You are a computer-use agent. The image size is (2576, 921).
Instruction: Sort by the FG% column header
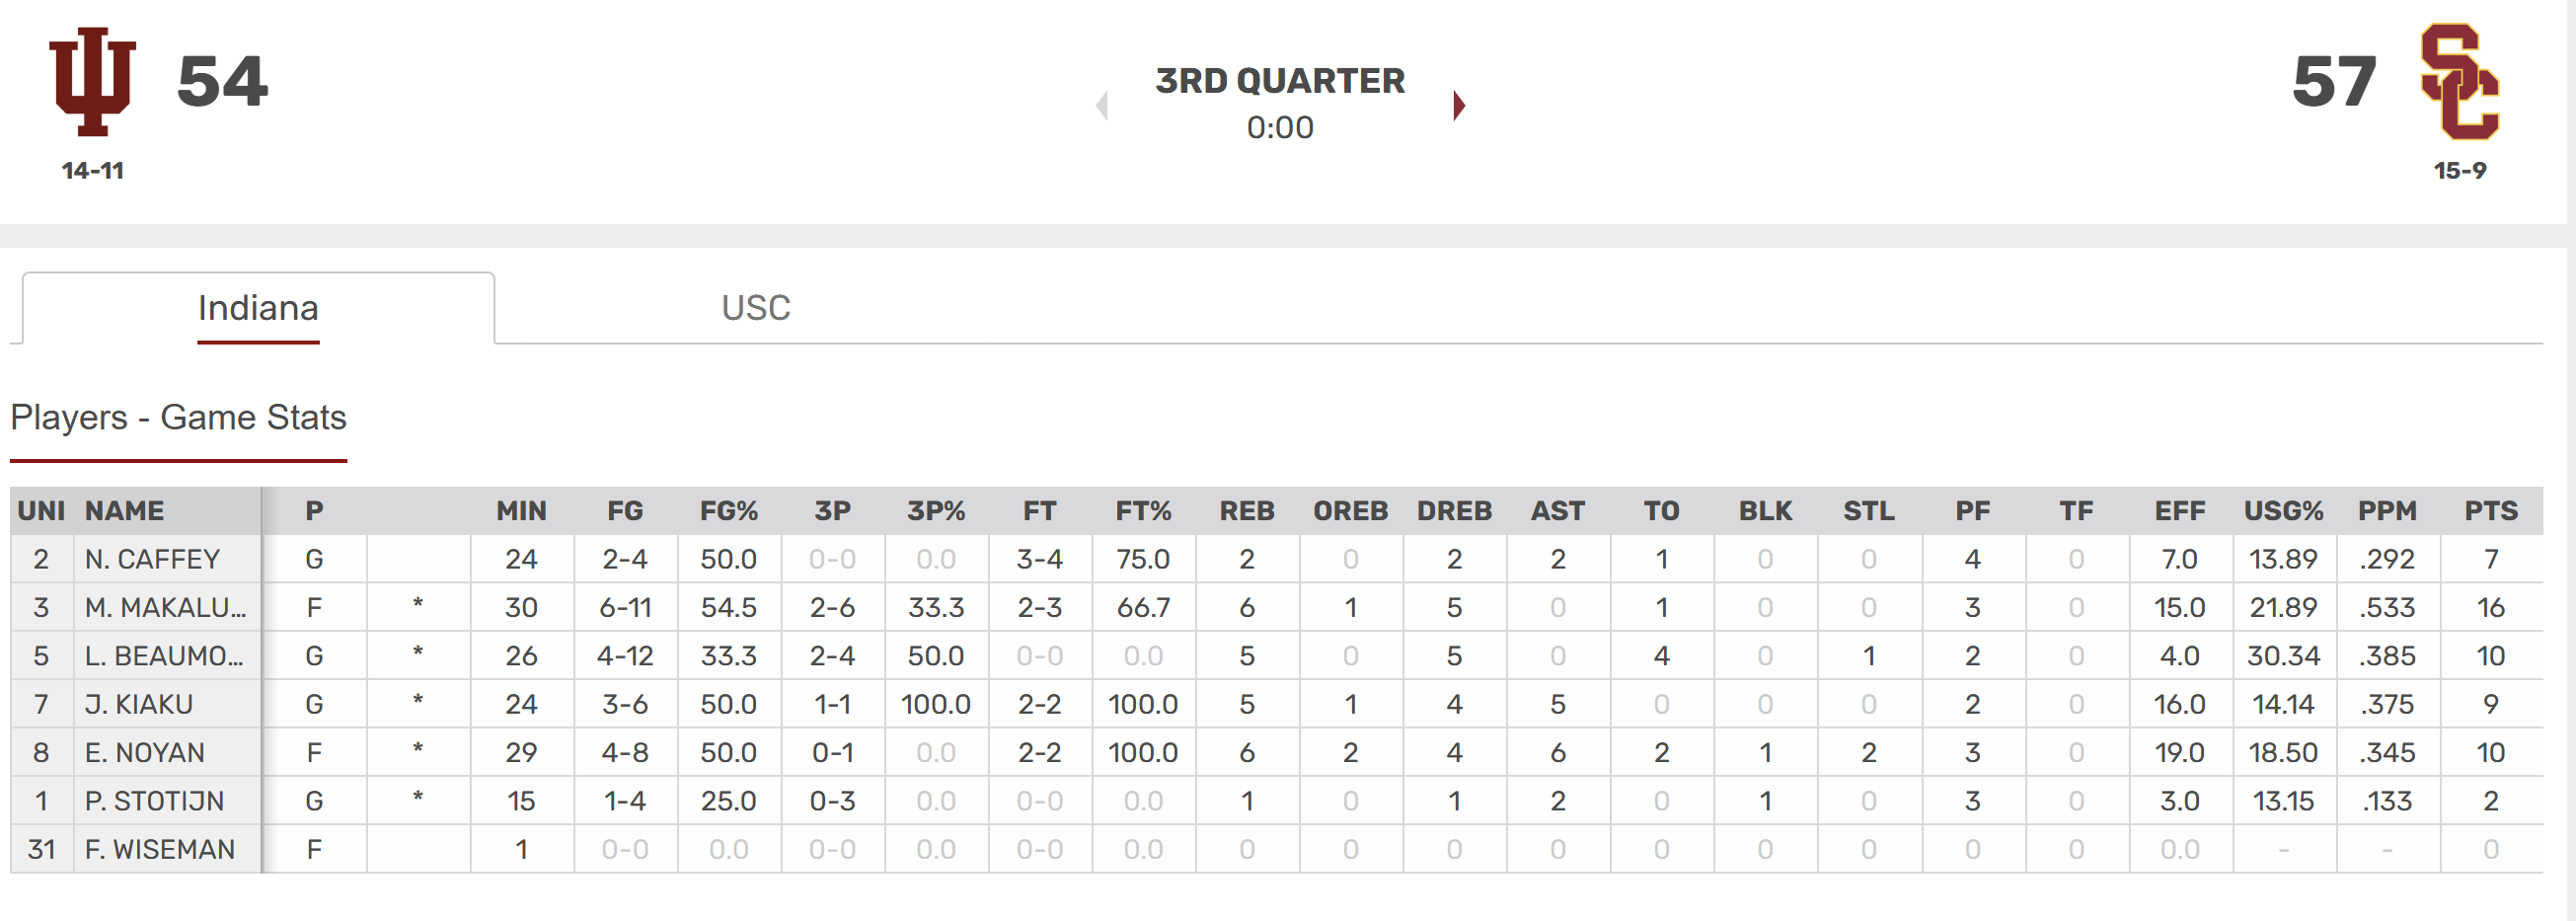point(728,511)
